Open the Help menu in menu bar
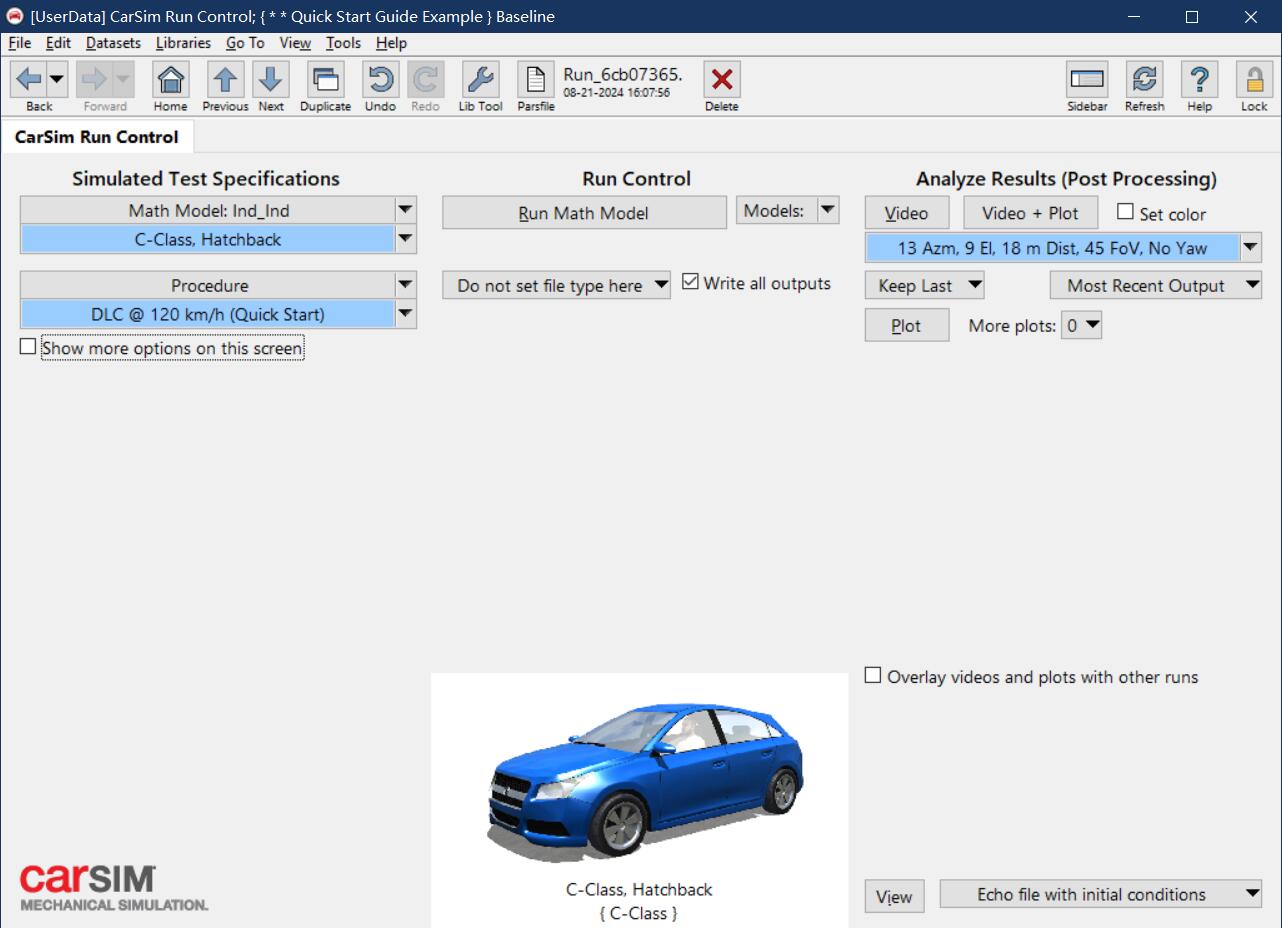Viewport: 1282px width, 928px height. 391,43
